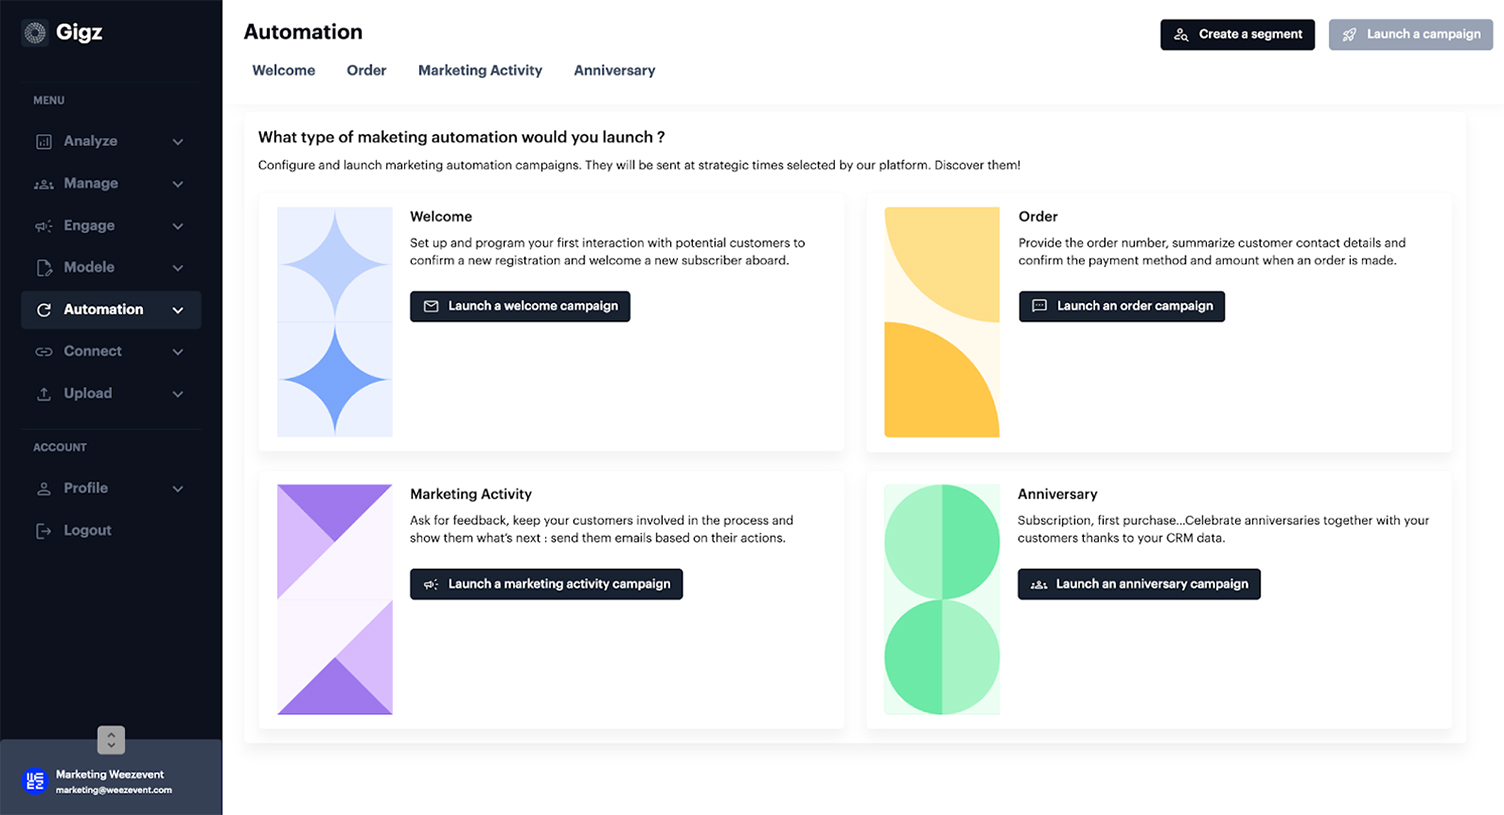Click the Profile person icon in sidebar
The width and height of the screenshot is (1504, 815).
[x=44, y=489]
